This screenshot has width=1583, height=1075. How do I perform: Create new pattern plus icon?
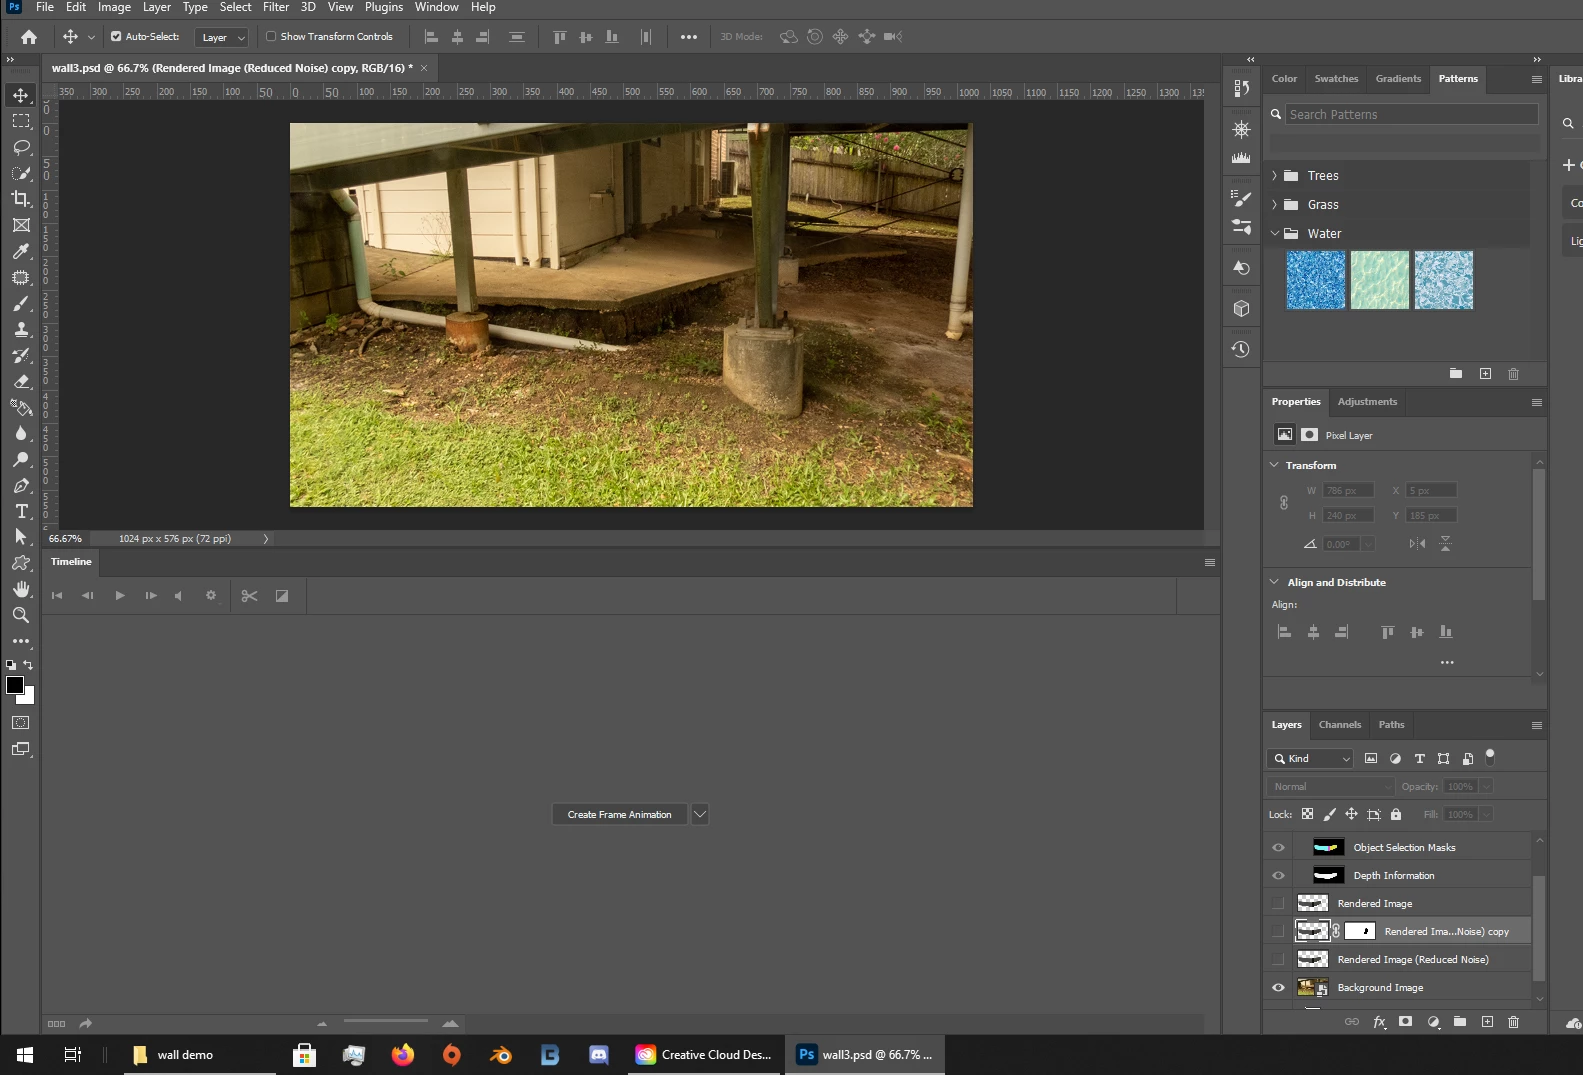1485,373
